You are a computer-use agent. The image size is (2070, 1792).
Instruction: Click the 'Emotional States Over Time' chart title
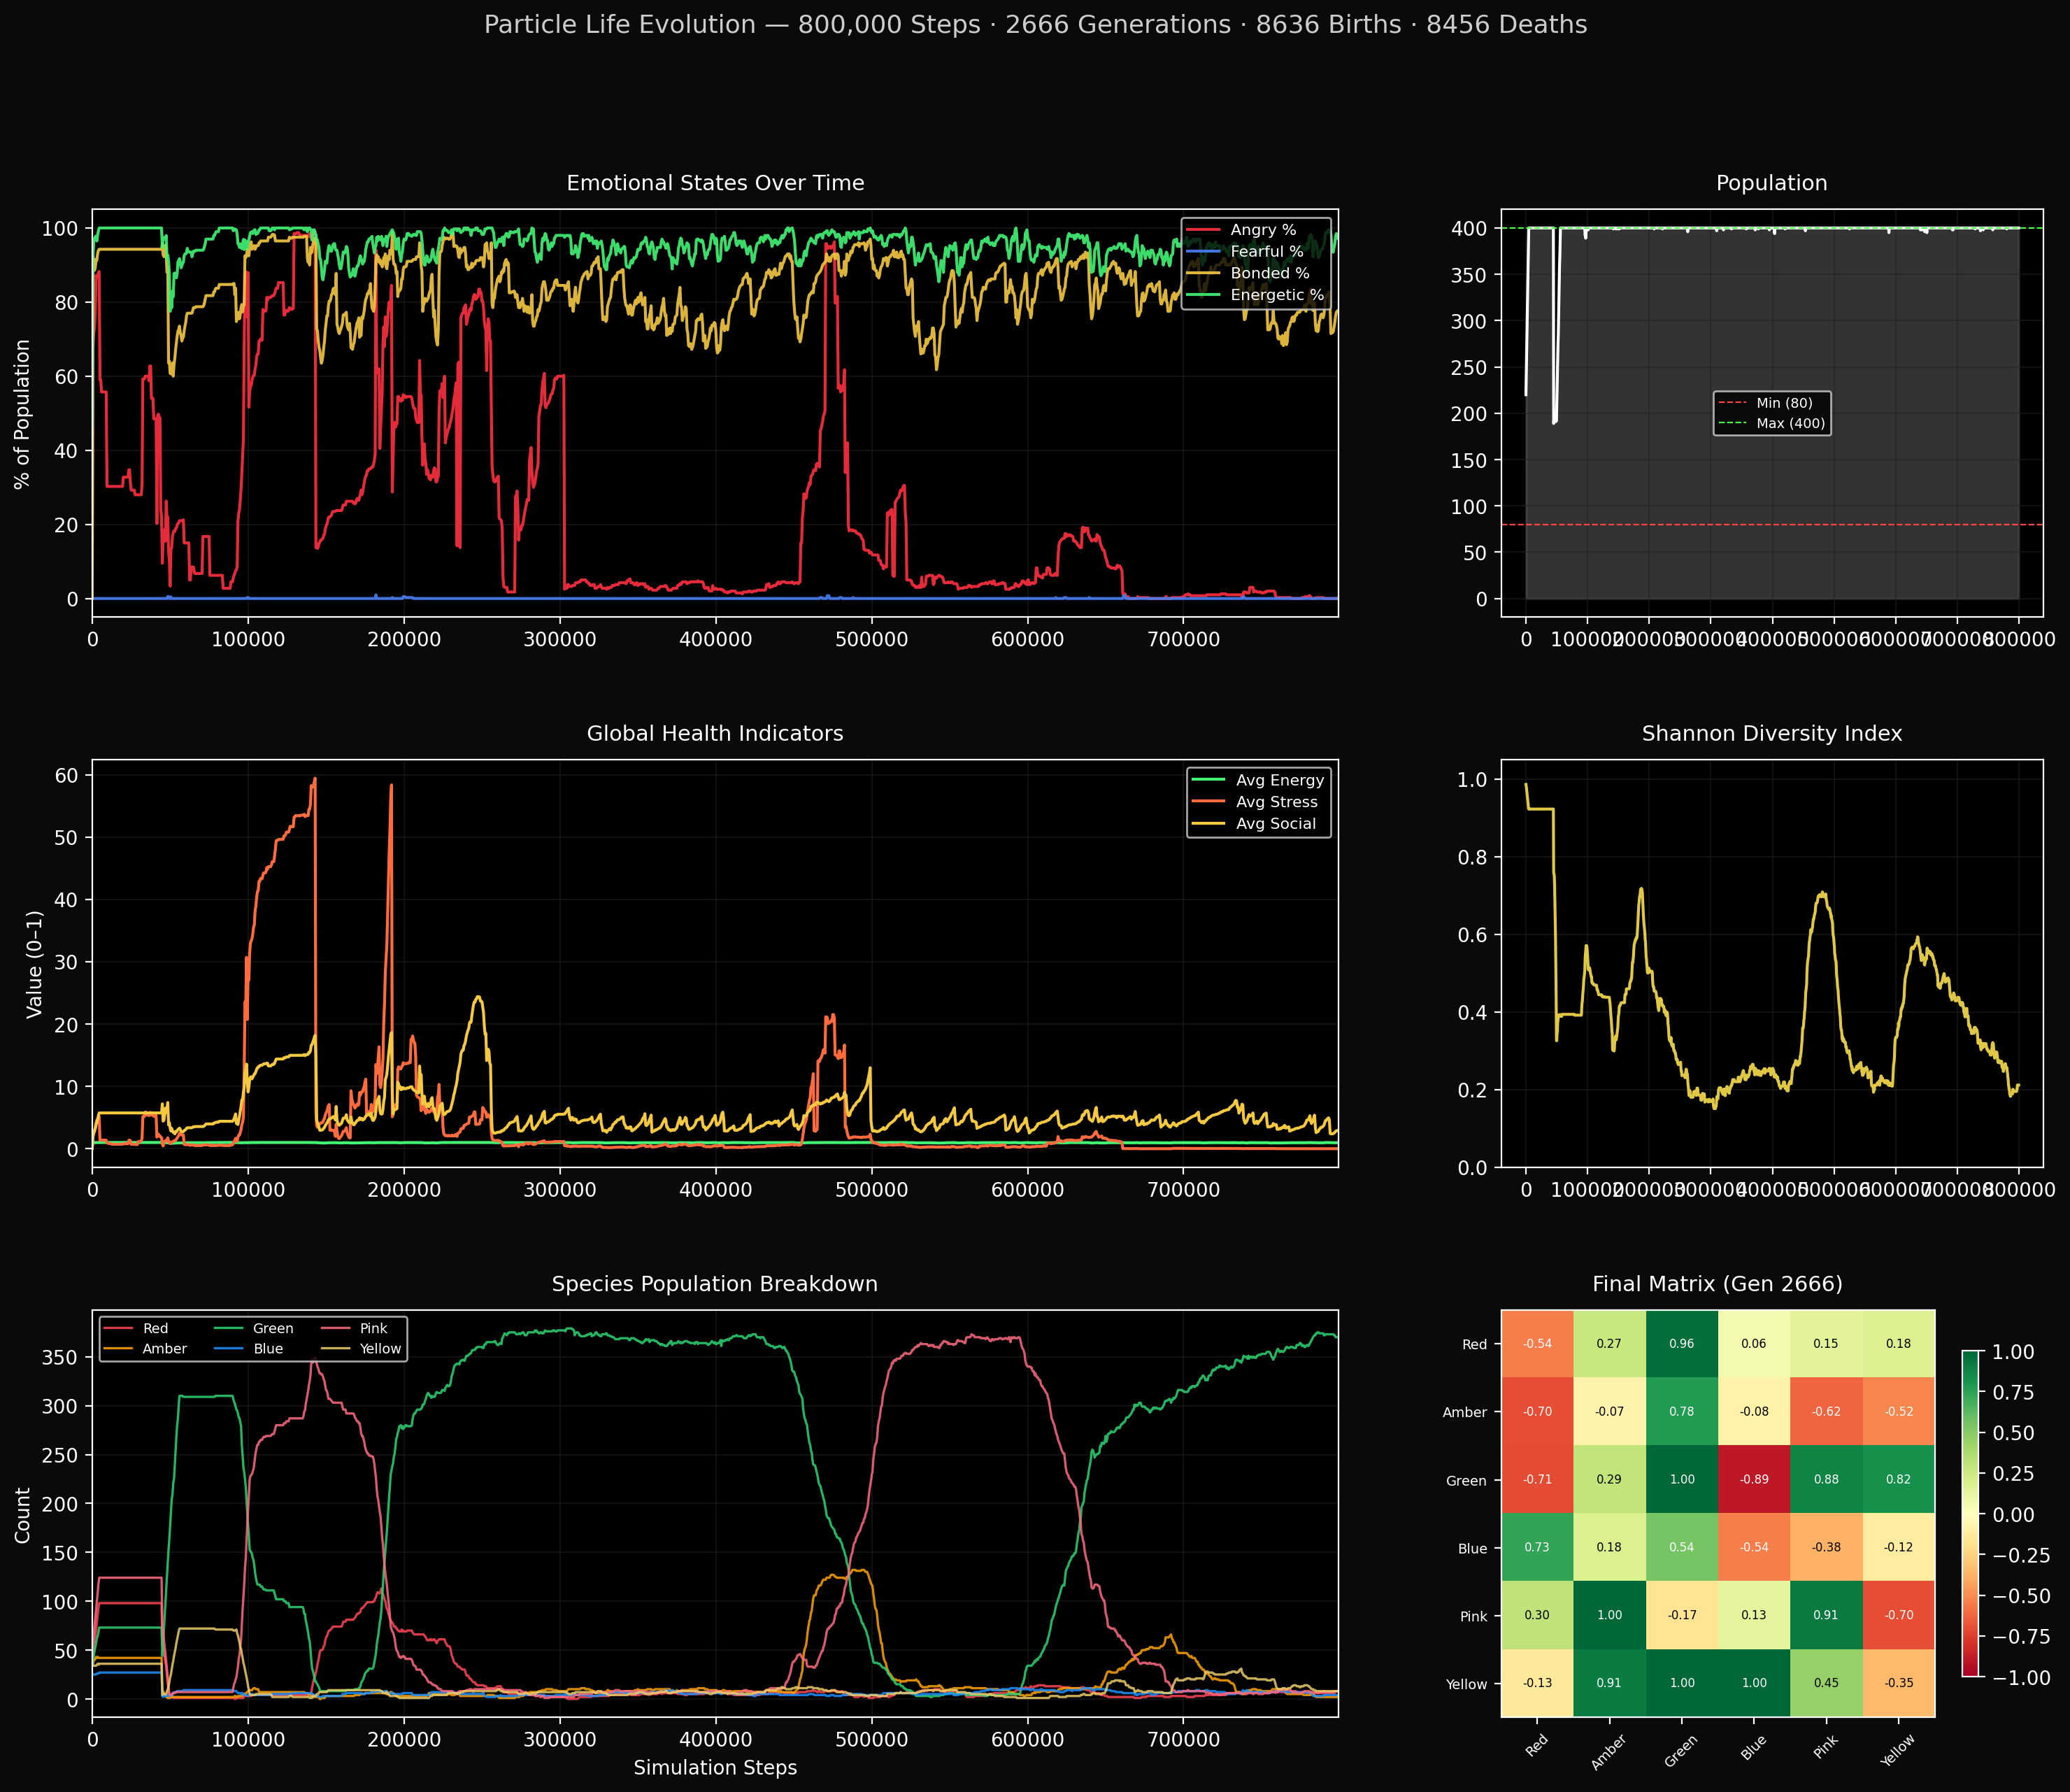715,183
